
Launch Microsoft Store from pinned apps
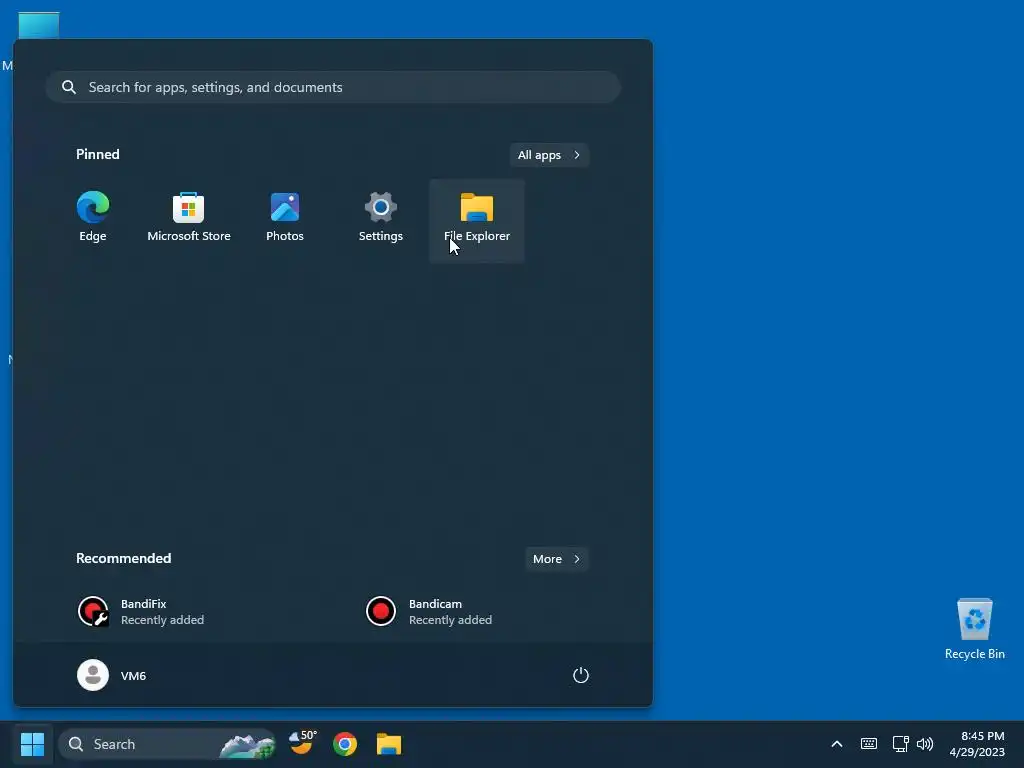189,218
